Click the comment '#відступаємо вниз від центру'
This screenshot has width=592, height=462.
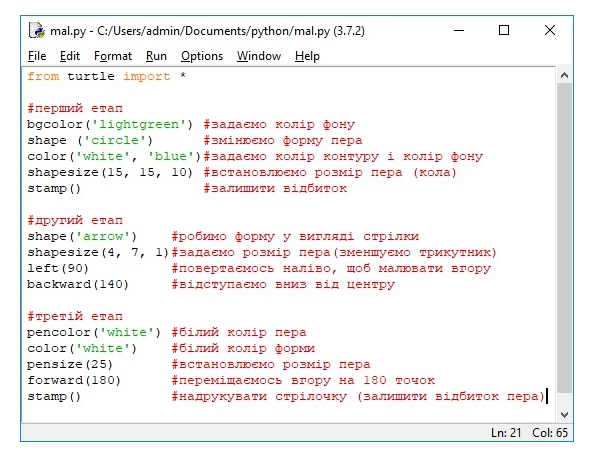283,284
